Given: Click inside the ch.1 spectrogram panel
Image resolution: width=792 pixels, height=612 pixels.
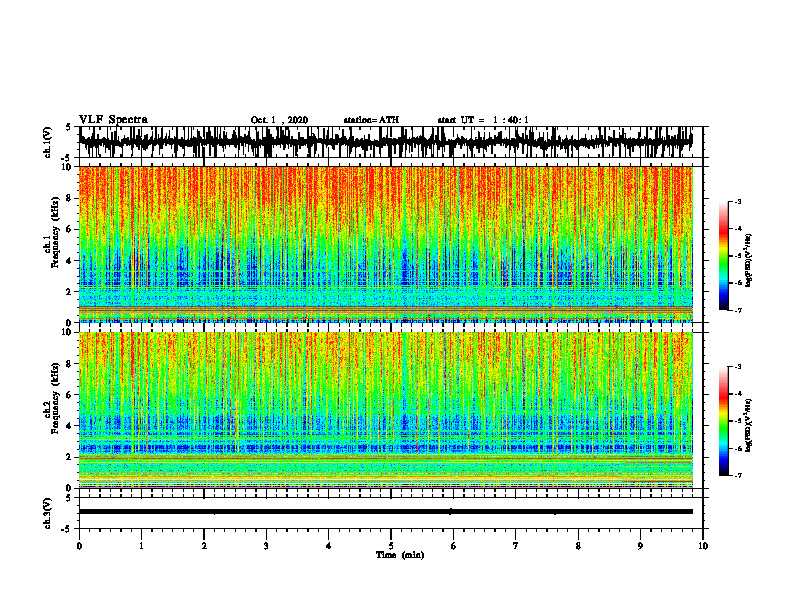Looking at the screenshot, I should (385, 244).
